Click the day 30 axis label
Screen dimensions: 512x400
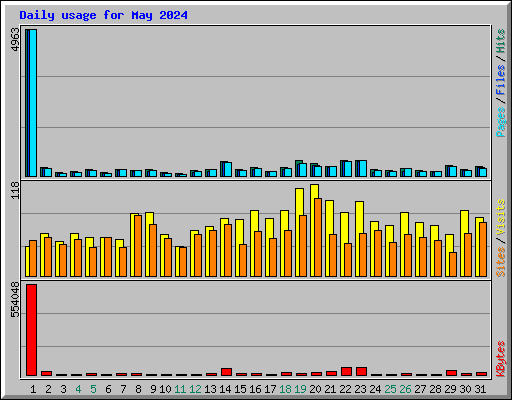(x=465, y=389)
